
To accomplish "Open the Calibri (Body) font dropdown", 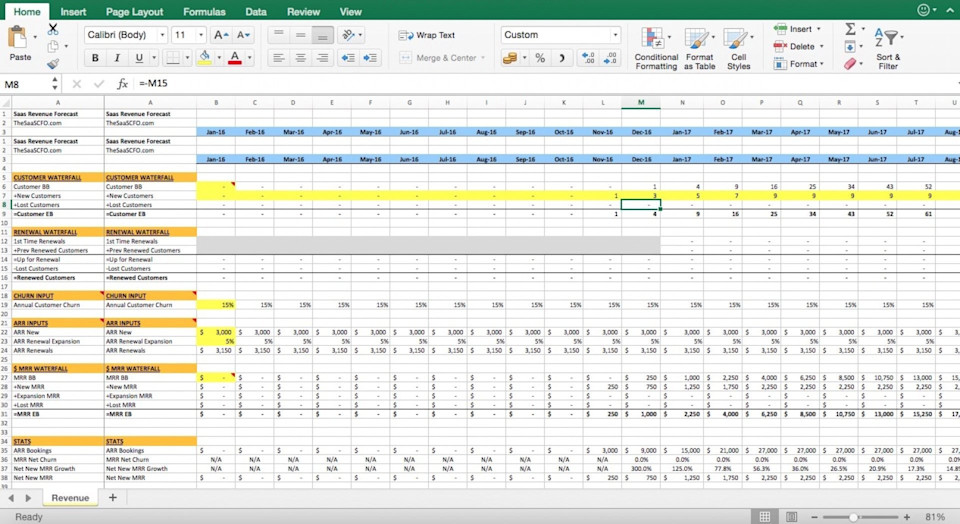I will (126, 35).
